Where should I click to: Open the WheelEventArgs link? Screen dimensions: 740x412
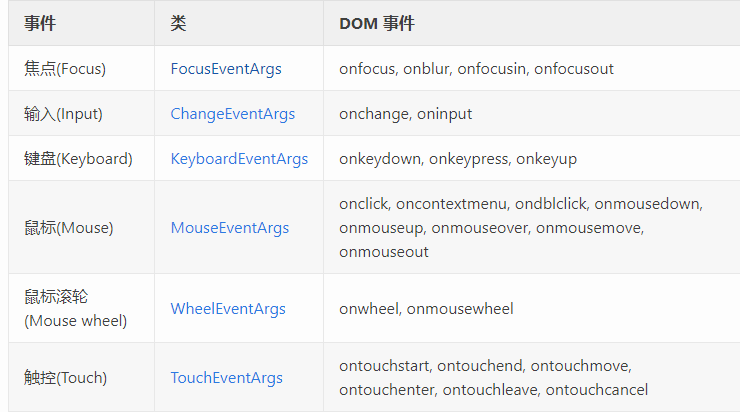(x=228, y=309)
